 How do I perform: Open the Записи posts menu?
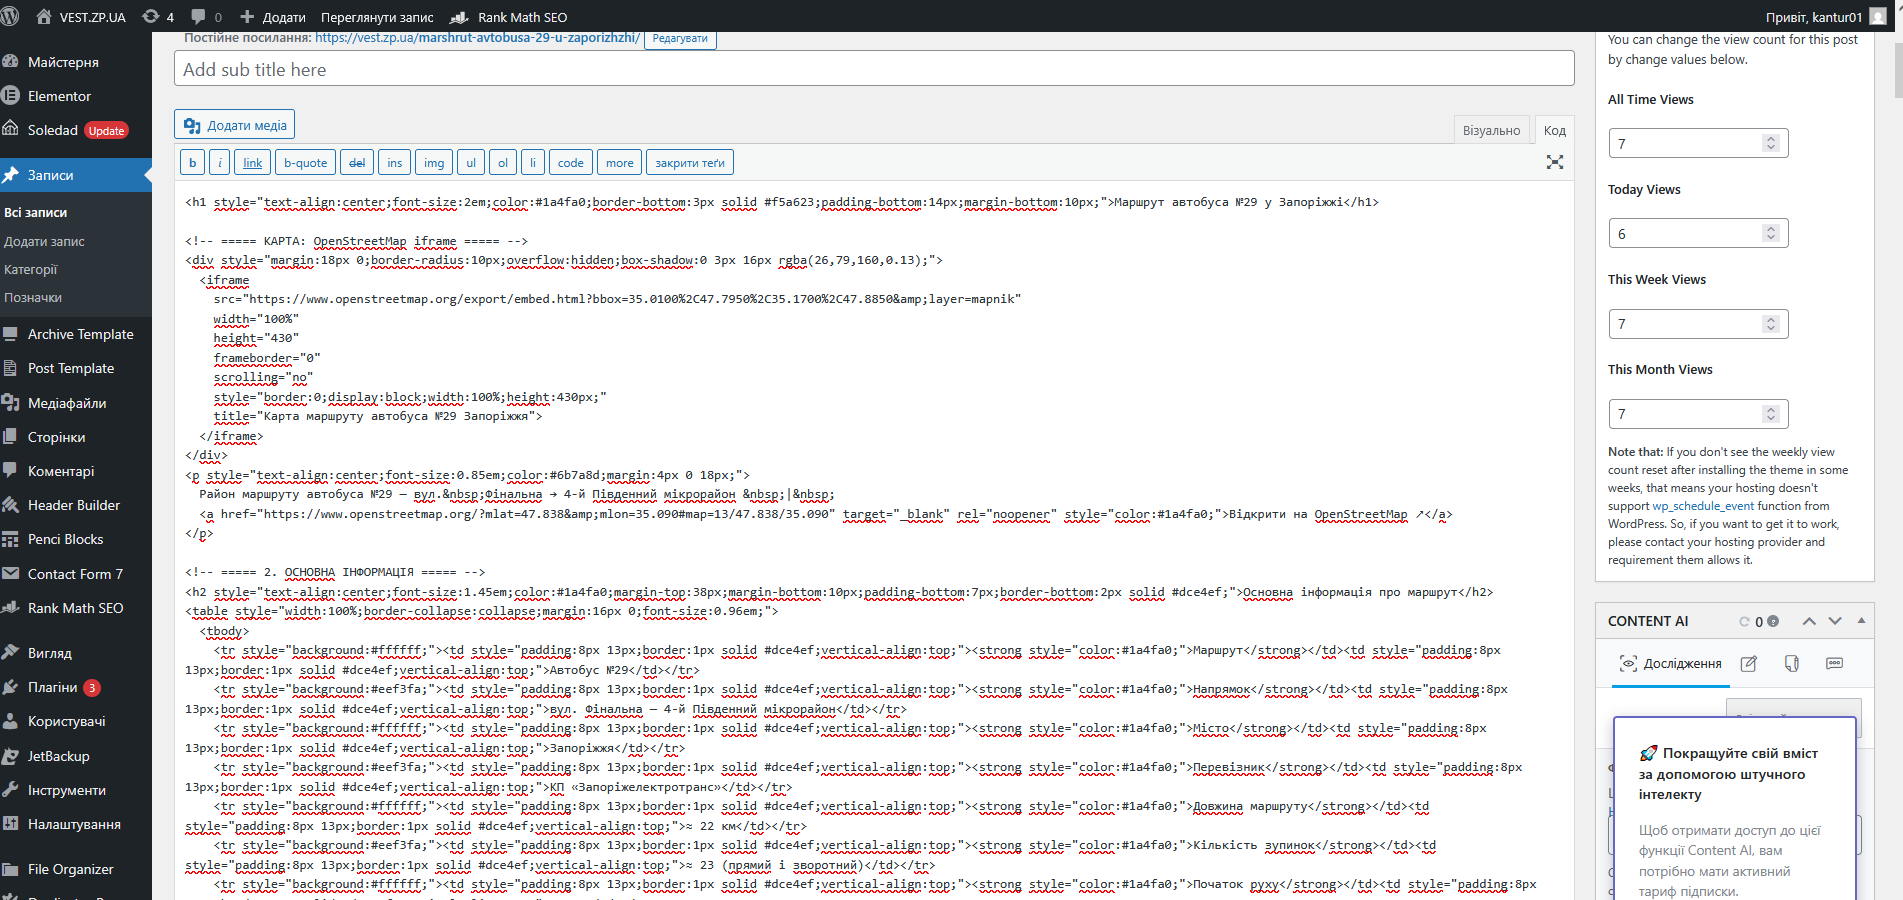pos(76,175)
